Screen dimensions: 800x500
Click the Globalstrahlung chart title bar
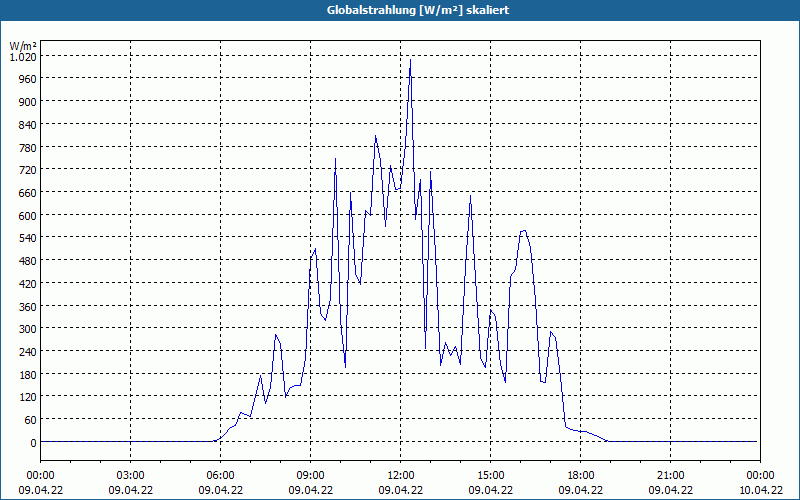[x=400, y=10]
